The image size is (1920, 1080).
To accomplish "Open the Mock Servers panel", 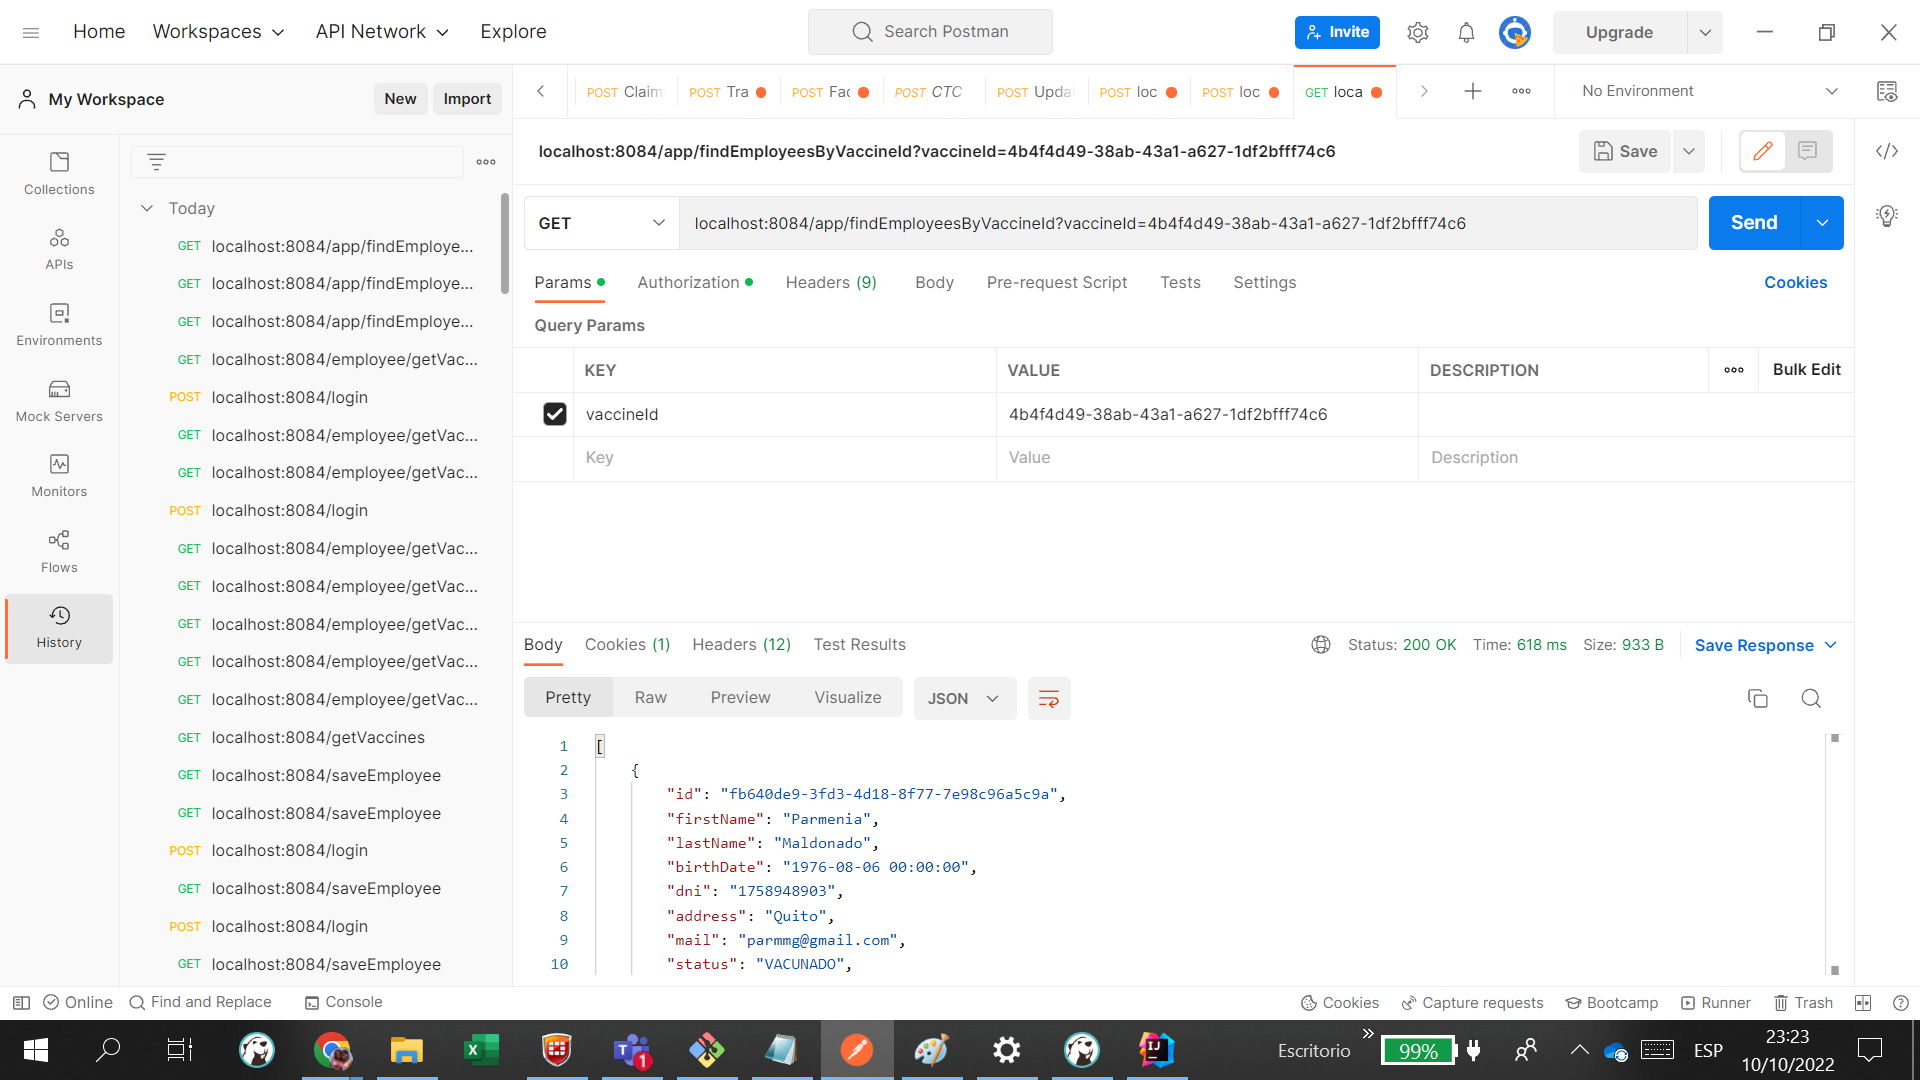I will click(x=59, y=399).
